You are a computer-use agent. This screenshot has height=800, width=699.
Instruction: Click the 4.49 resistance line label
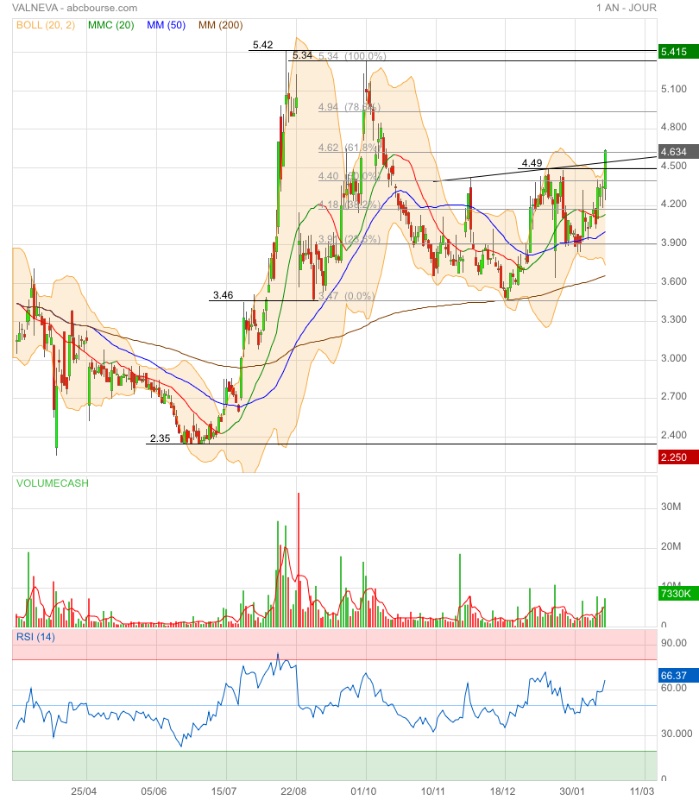click(x=532, y=163)
